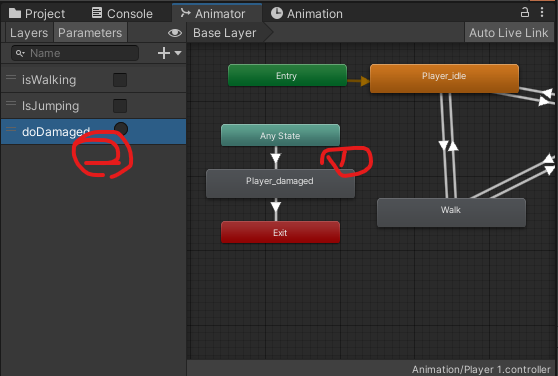This screenshot has height=376, width=558.
Task: Lock the Animator window with padlock icon
Action: 525,12
